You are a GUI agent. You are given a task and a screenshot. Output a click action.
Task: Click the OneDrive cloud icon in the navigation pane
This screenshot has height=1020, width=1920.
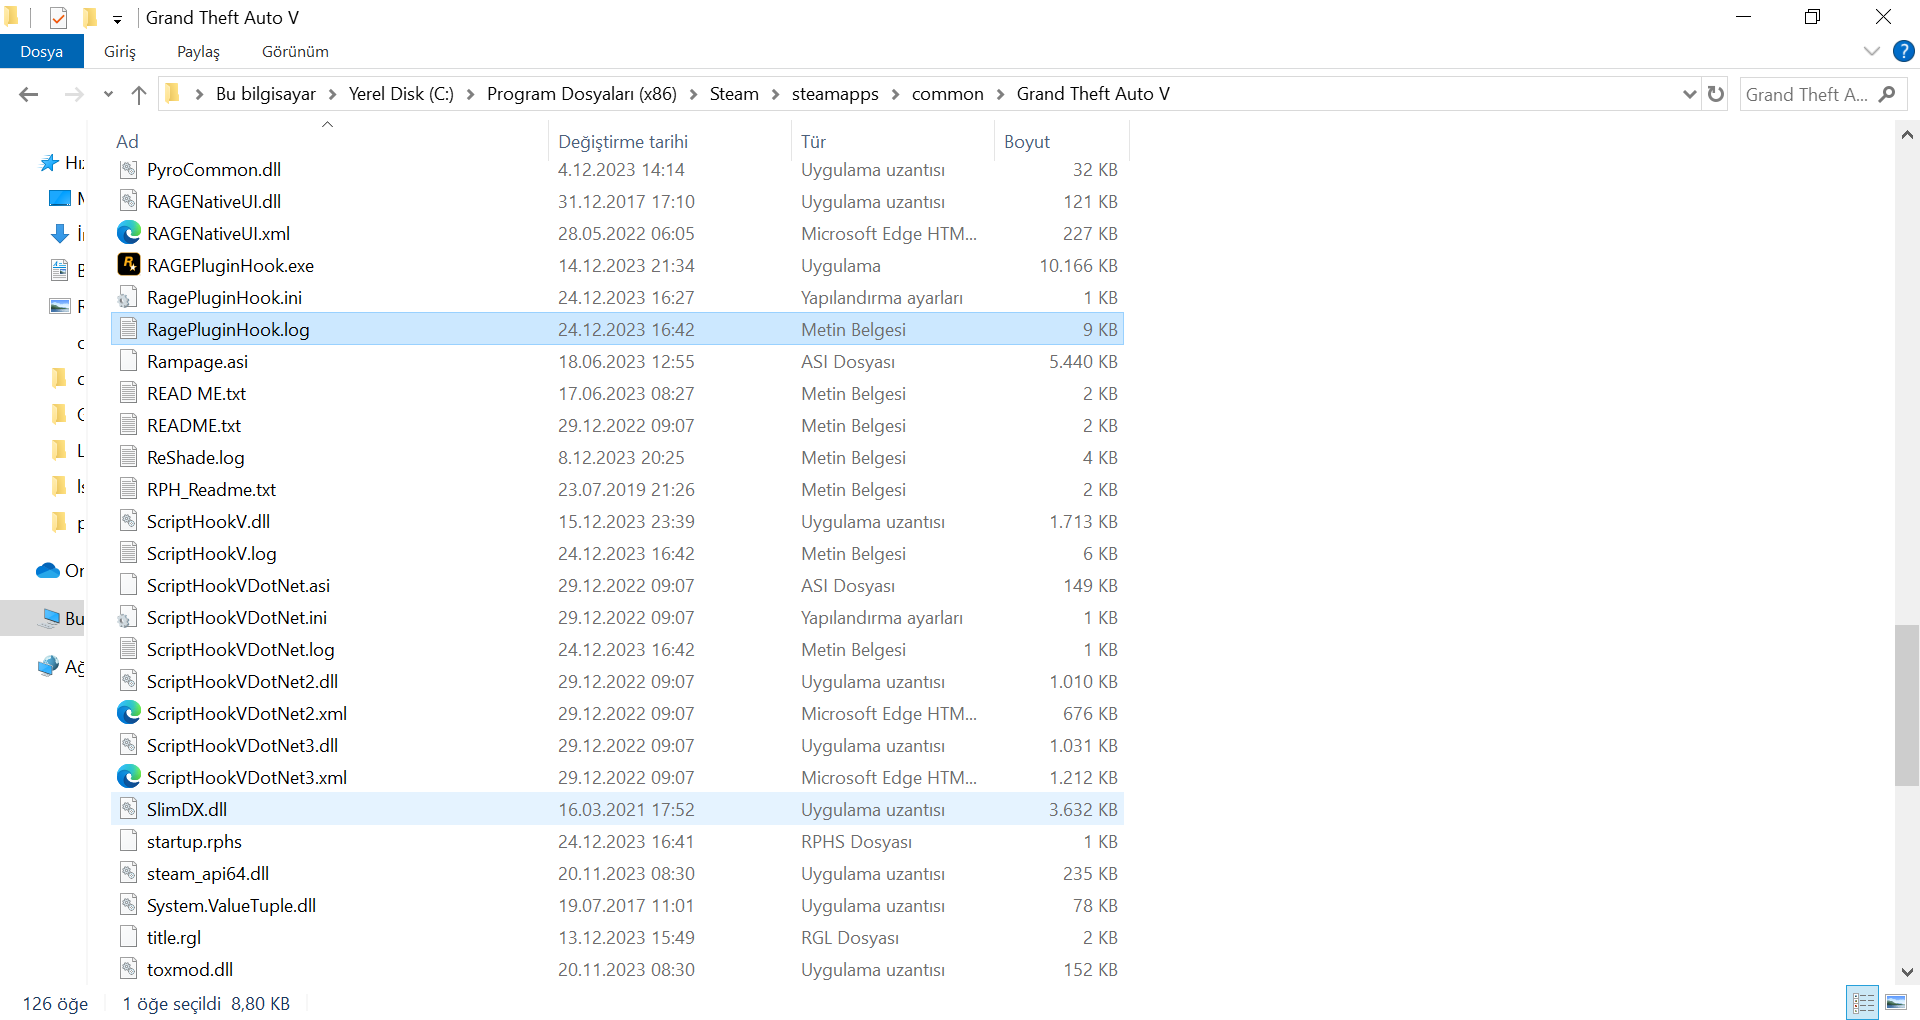[48, 570]
